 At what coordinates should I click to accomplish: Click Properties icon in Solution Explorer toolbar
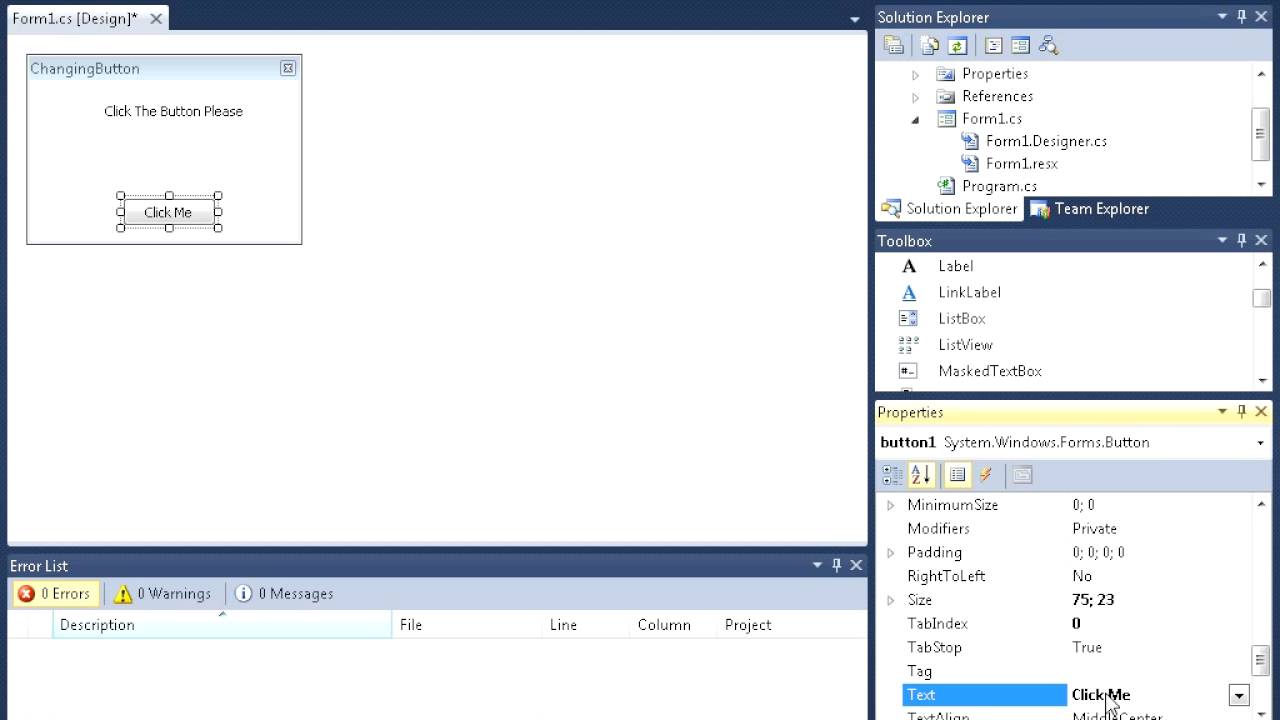coord(894,45)
